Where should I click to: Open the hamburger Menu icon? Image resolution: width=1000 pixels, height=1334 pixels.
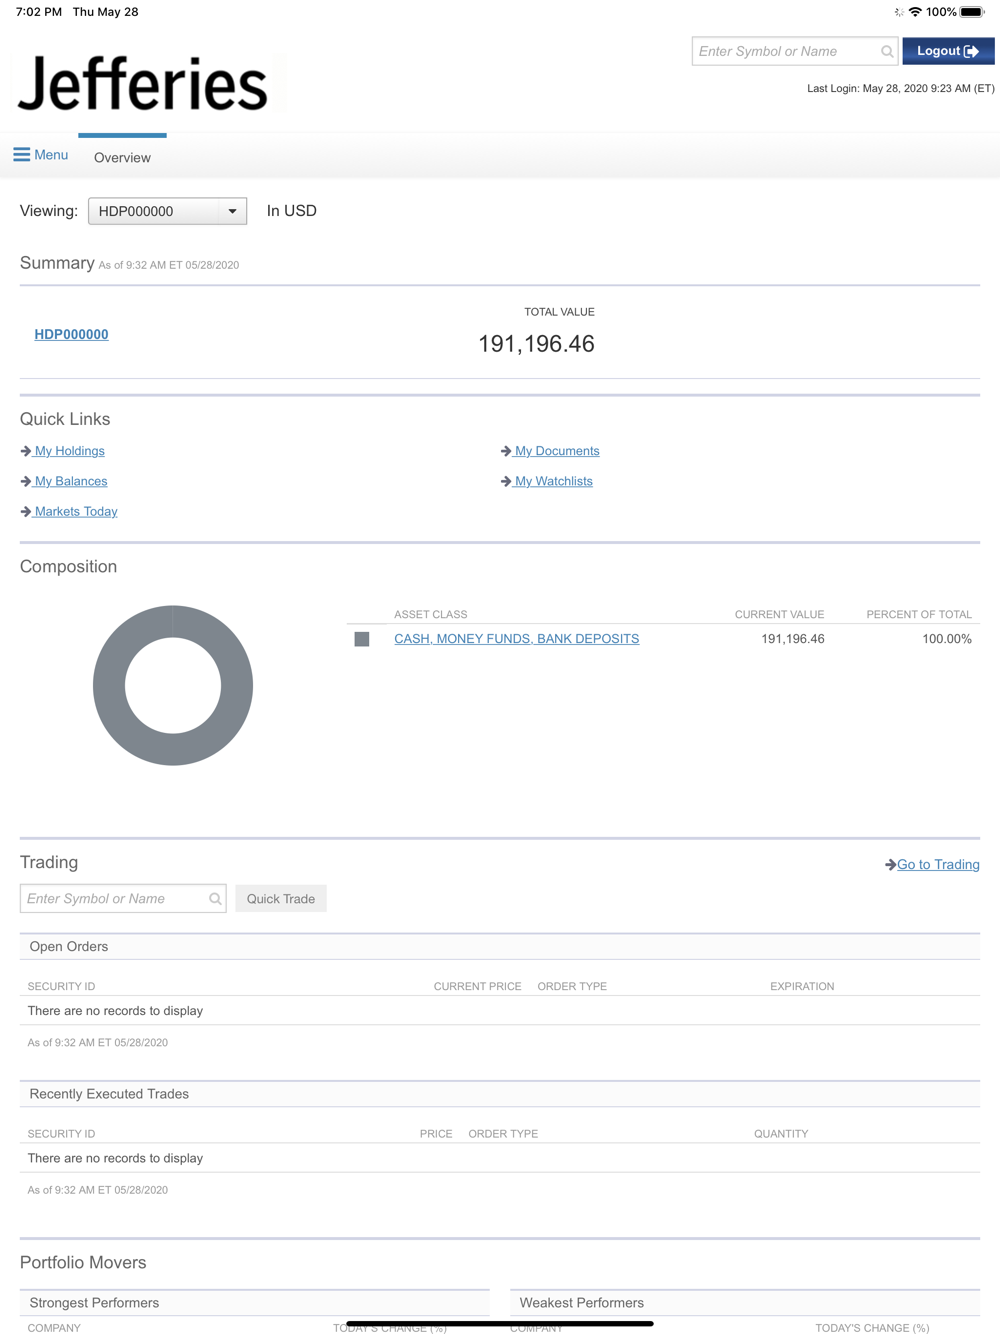(x=21, y=155)
